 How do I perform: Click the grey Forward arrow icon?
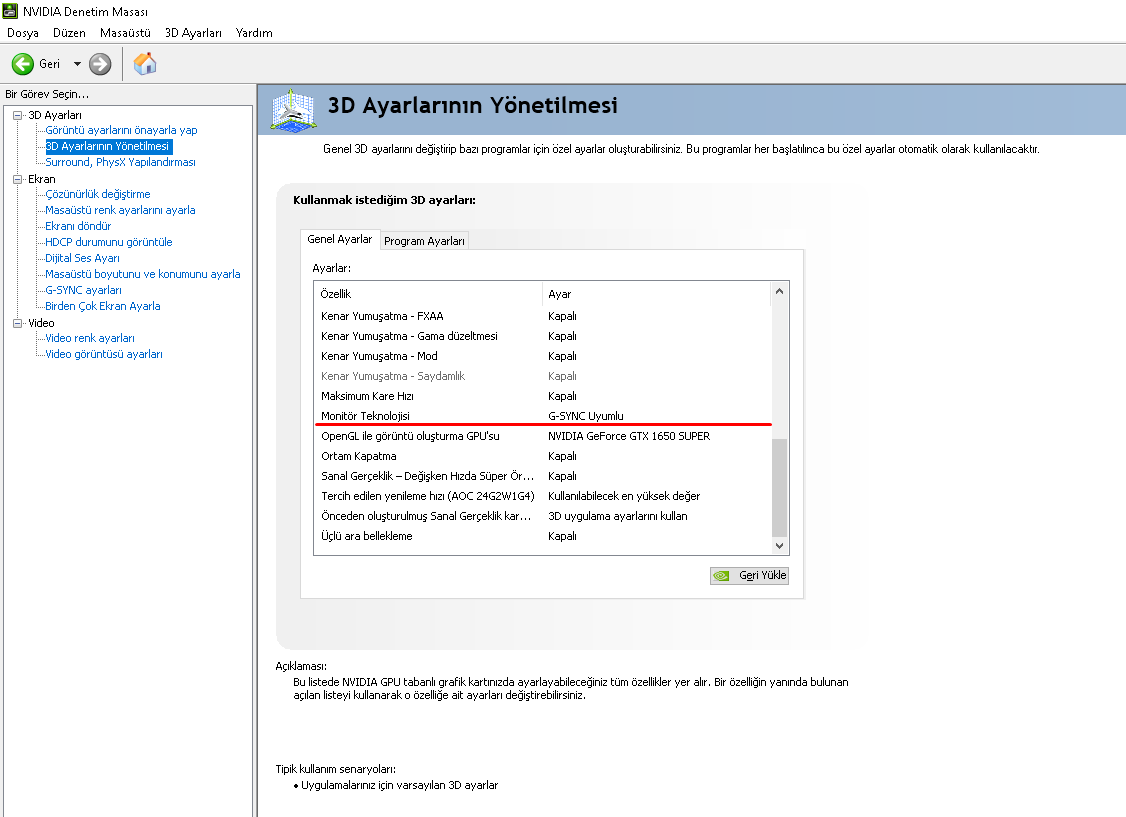pos(100,64)
